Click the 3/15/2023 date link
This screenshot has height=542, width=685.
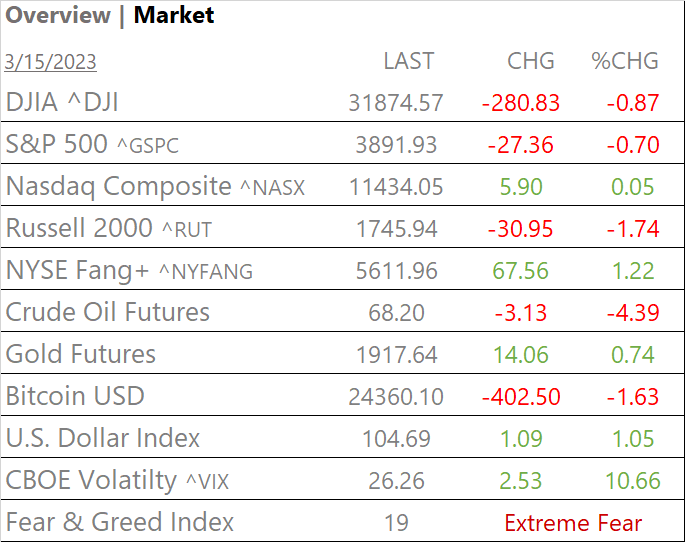[x=51, y=62]
